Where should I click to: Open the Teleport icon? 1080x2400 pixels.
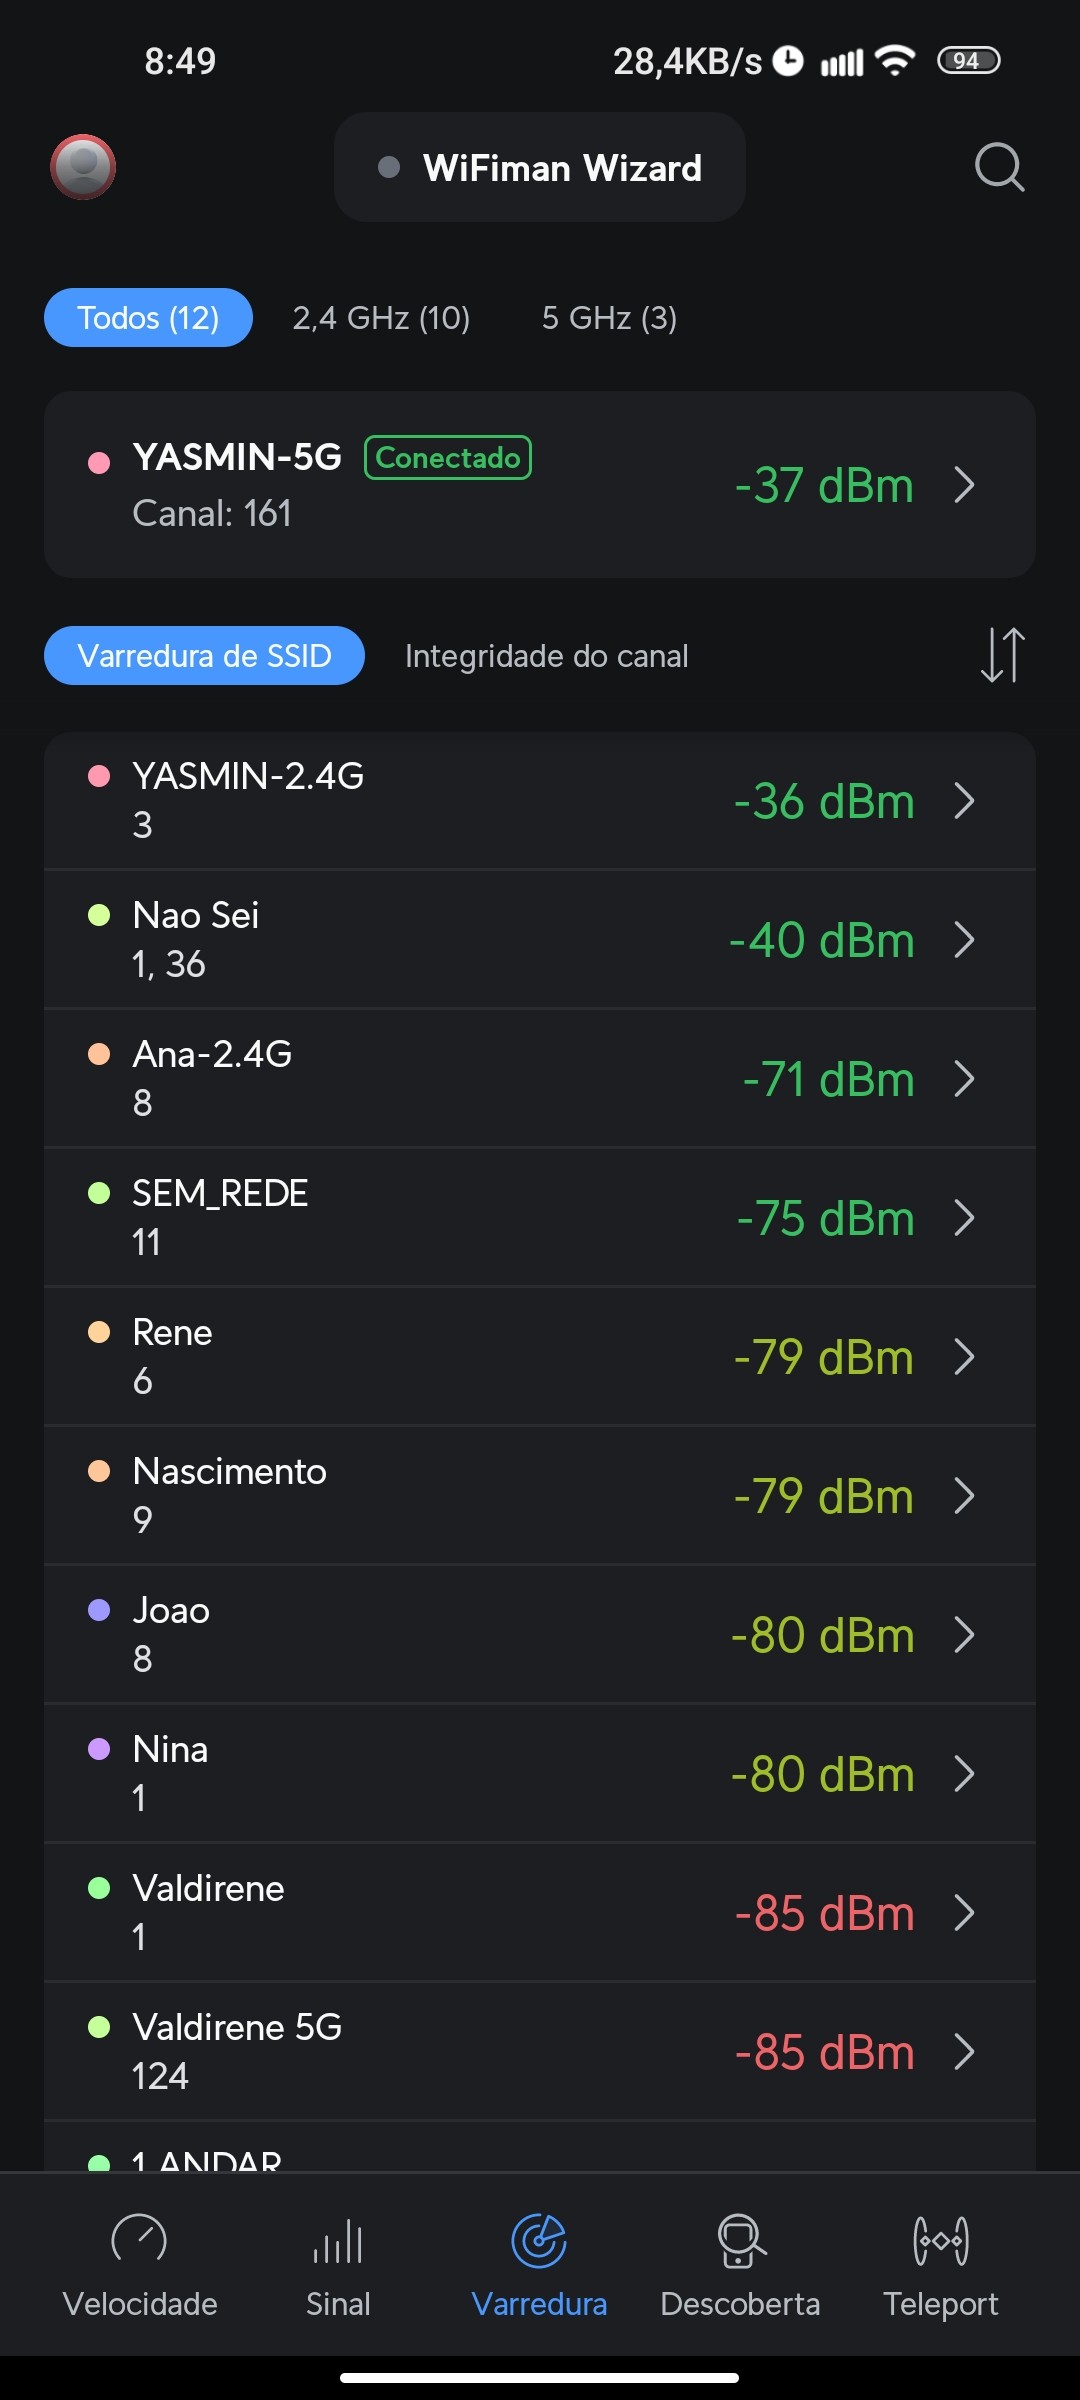coord(940,2240)
